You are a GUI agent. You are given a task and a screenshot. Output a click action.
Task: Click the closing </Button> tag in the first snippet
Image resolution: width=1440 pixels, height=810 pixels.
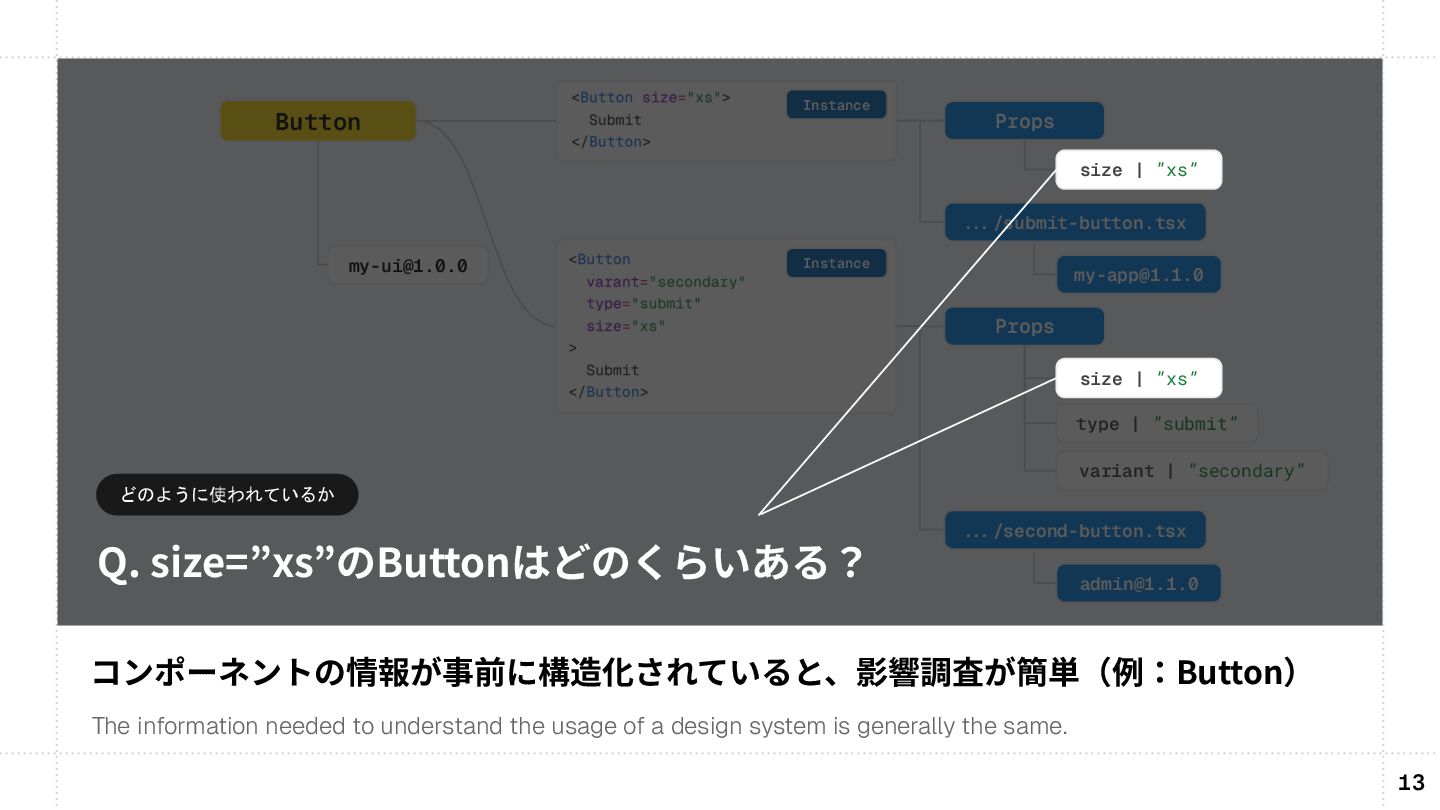(611, 142)
